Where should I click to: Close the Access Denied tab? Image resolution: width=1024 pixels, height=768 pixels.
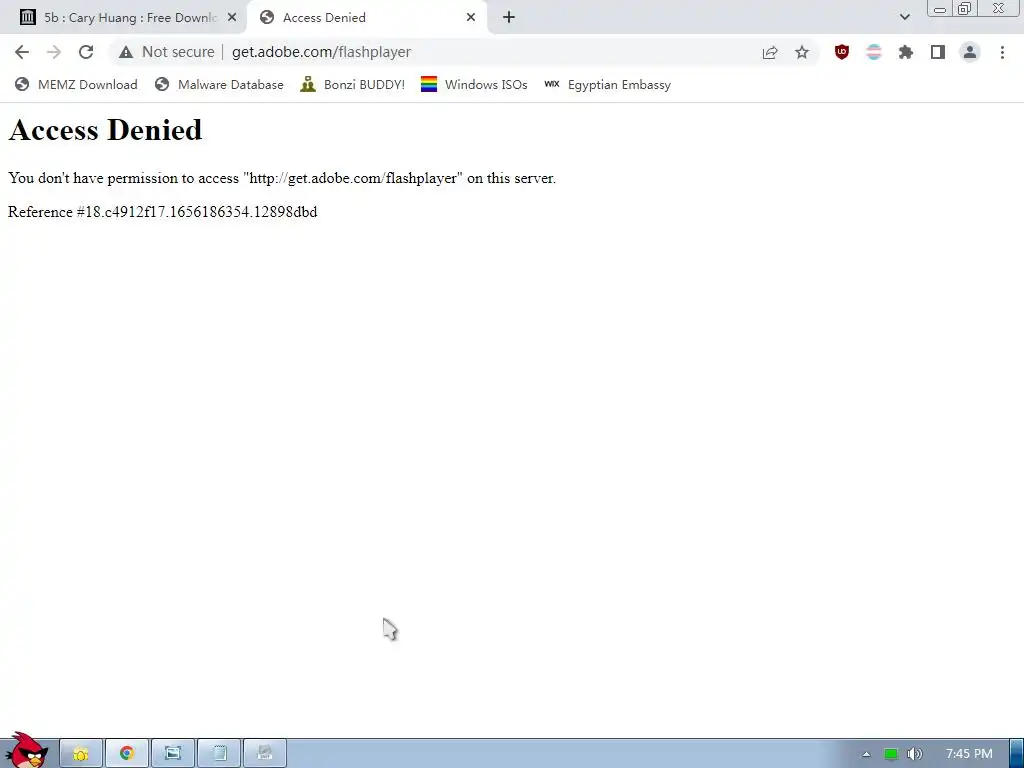(471, 18)
